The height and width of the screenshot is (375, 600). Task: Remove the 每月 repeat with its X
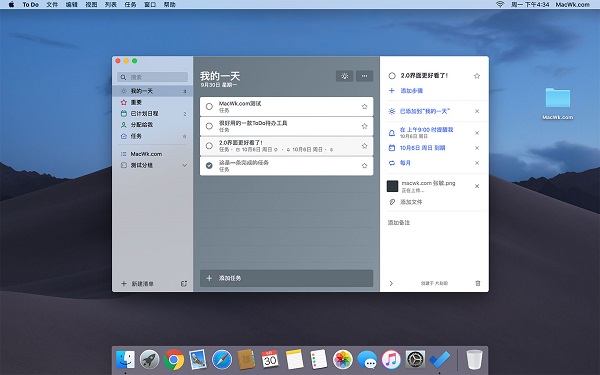[477, 163]
